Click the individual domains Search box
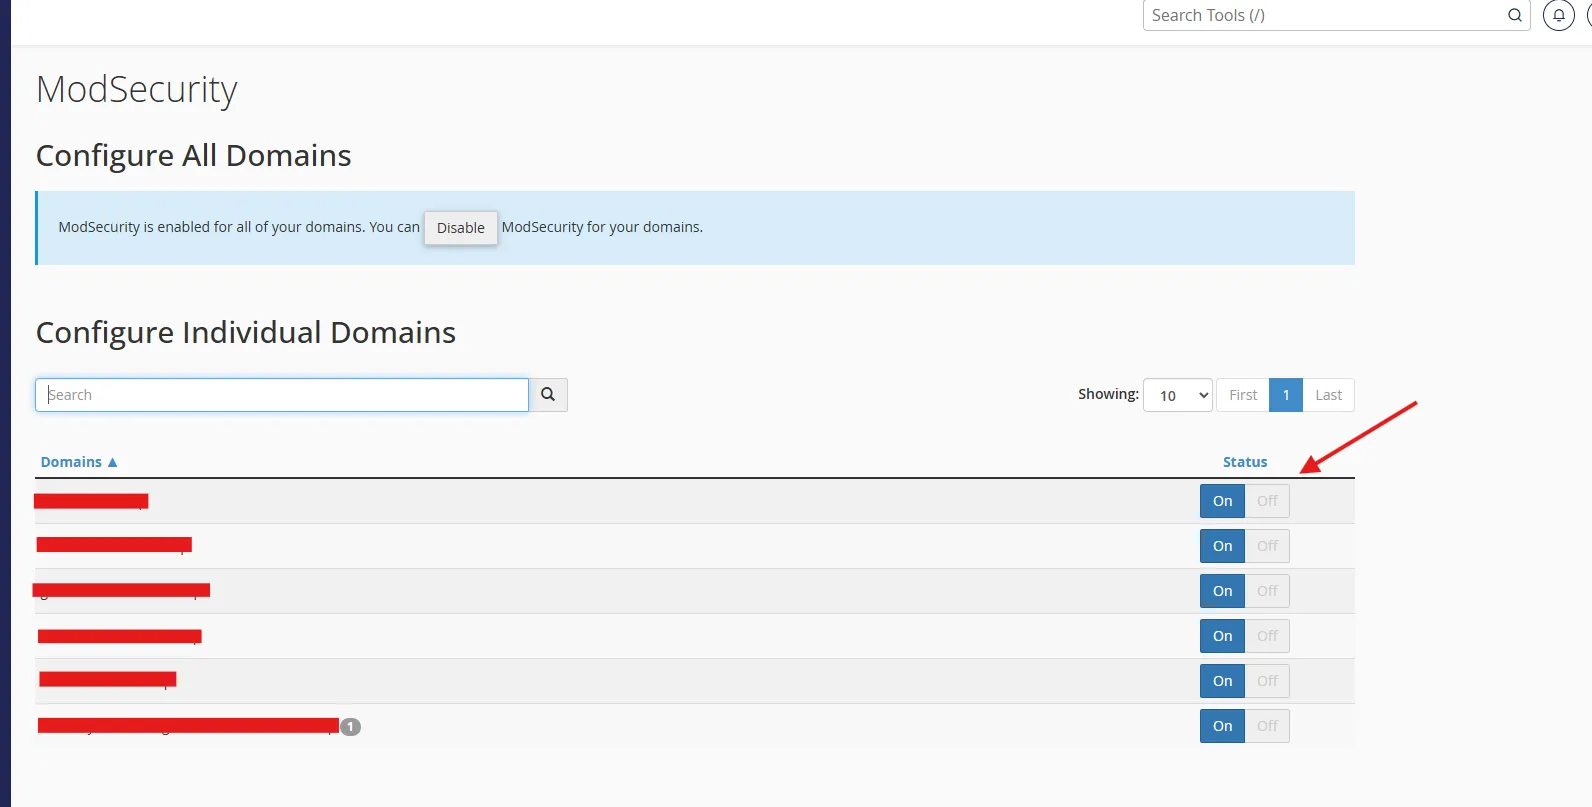The image size is (1592, 807). pyautogui.click(x=282, y=395)
